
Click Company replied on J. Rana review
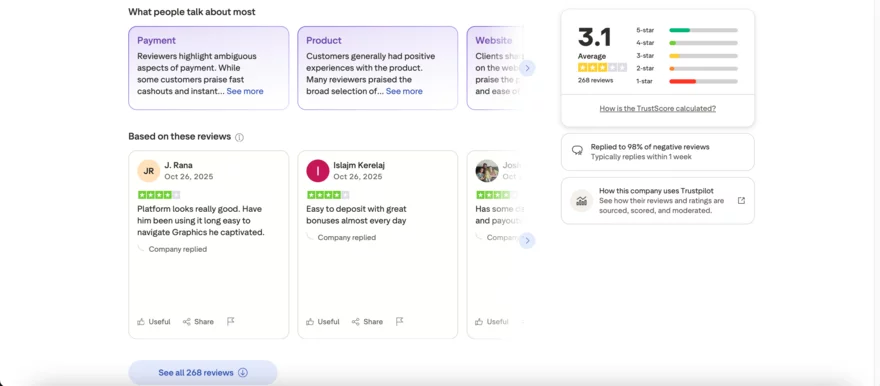(177, 249)
